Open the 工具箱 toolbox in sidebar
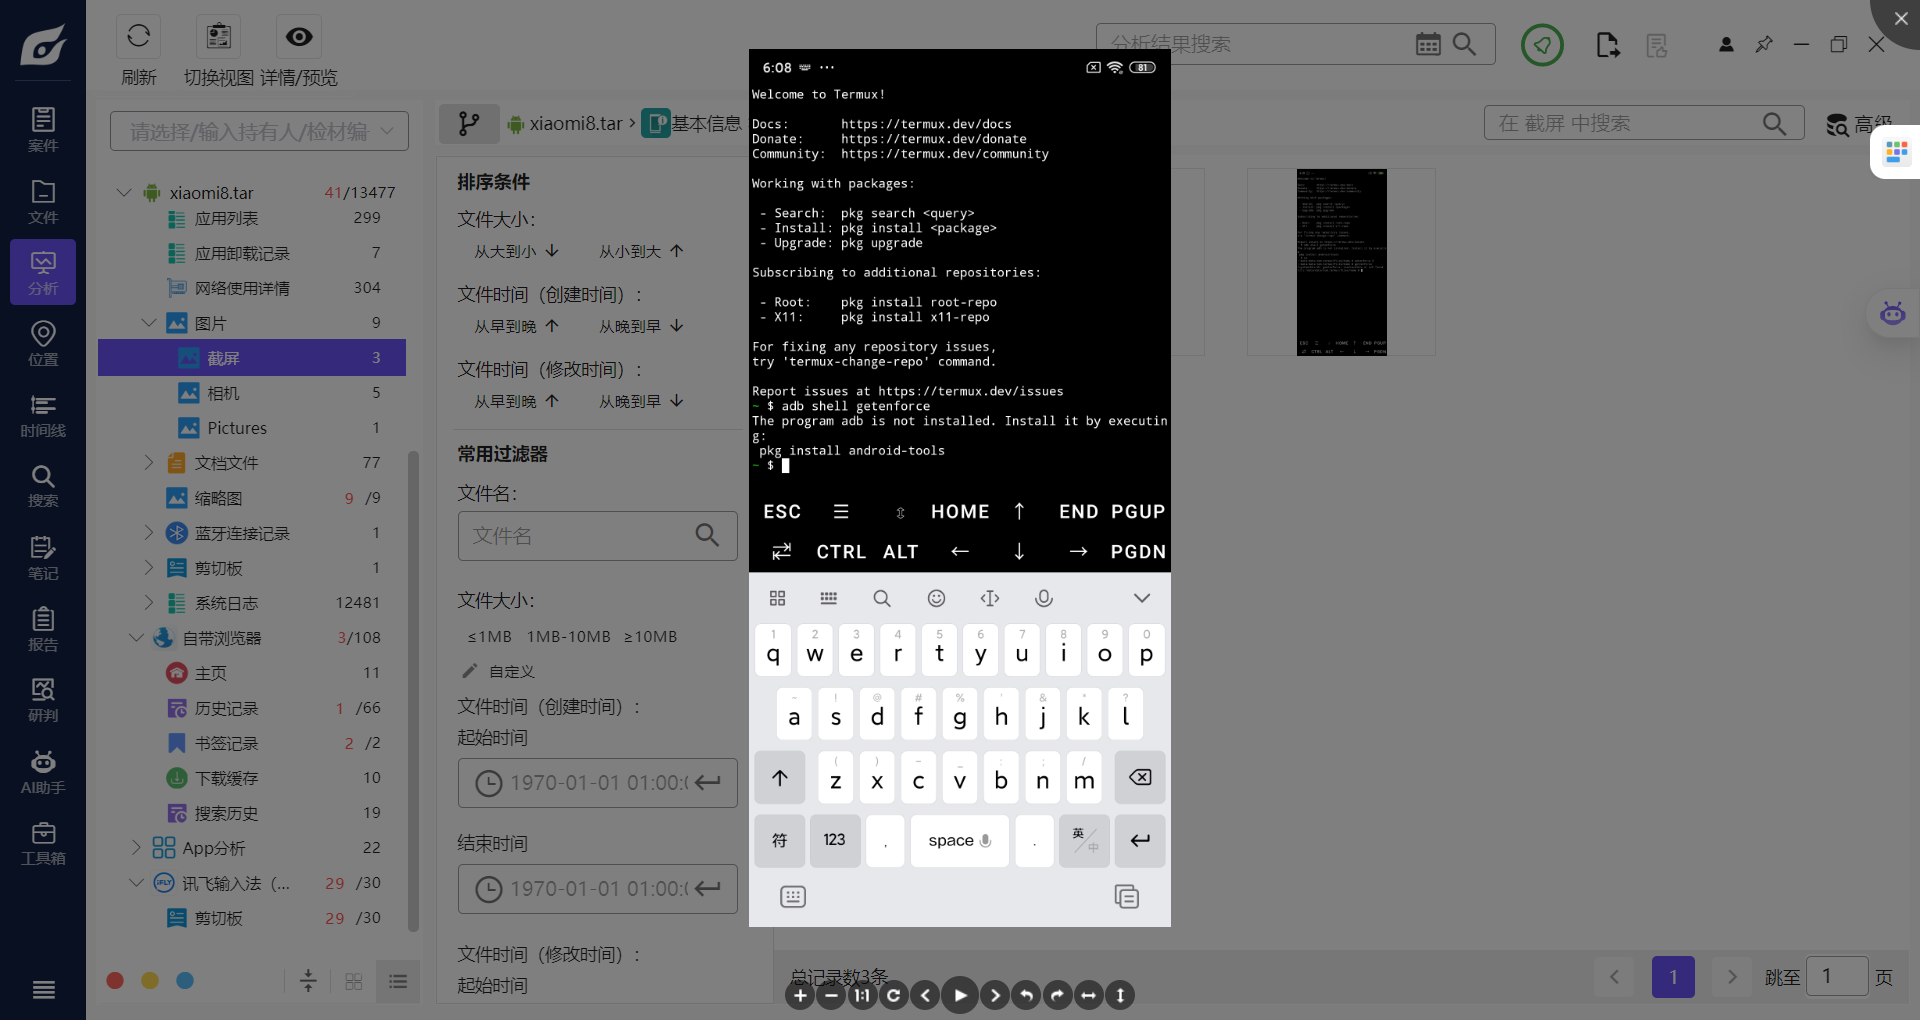Screen dimensions: 1920x1020 [x=43, y=843]
